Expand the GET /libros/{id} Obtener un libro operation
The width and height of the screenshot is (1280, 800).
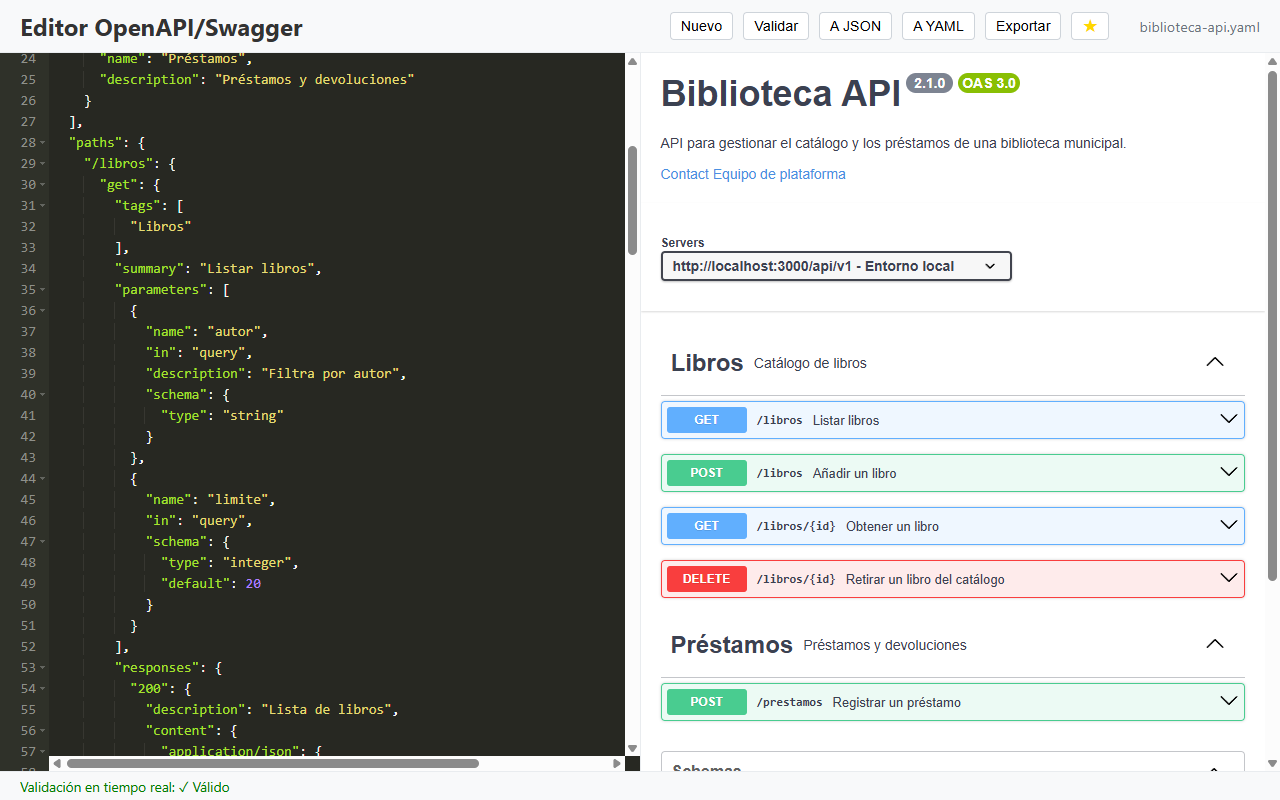click(x=953, y=526)
